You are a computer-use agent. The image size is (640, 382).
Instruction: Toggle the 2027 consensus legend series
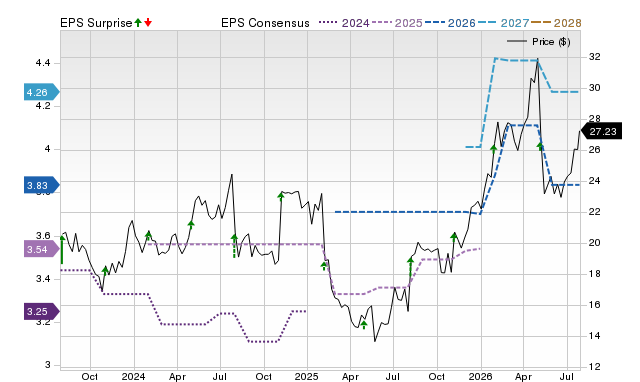pos(503,23)
